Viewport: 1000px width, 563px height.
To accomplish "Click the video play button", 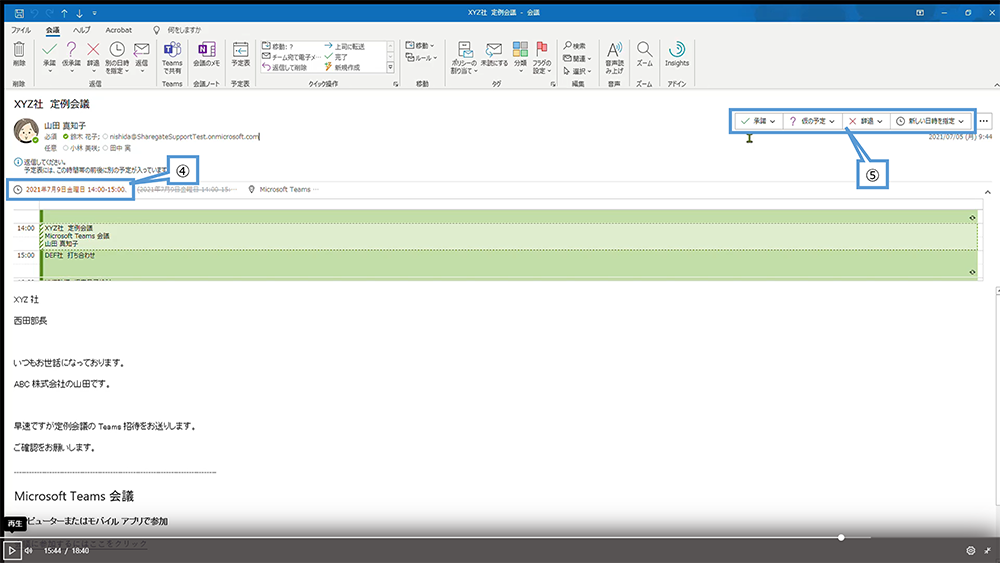I will point(11,550).
